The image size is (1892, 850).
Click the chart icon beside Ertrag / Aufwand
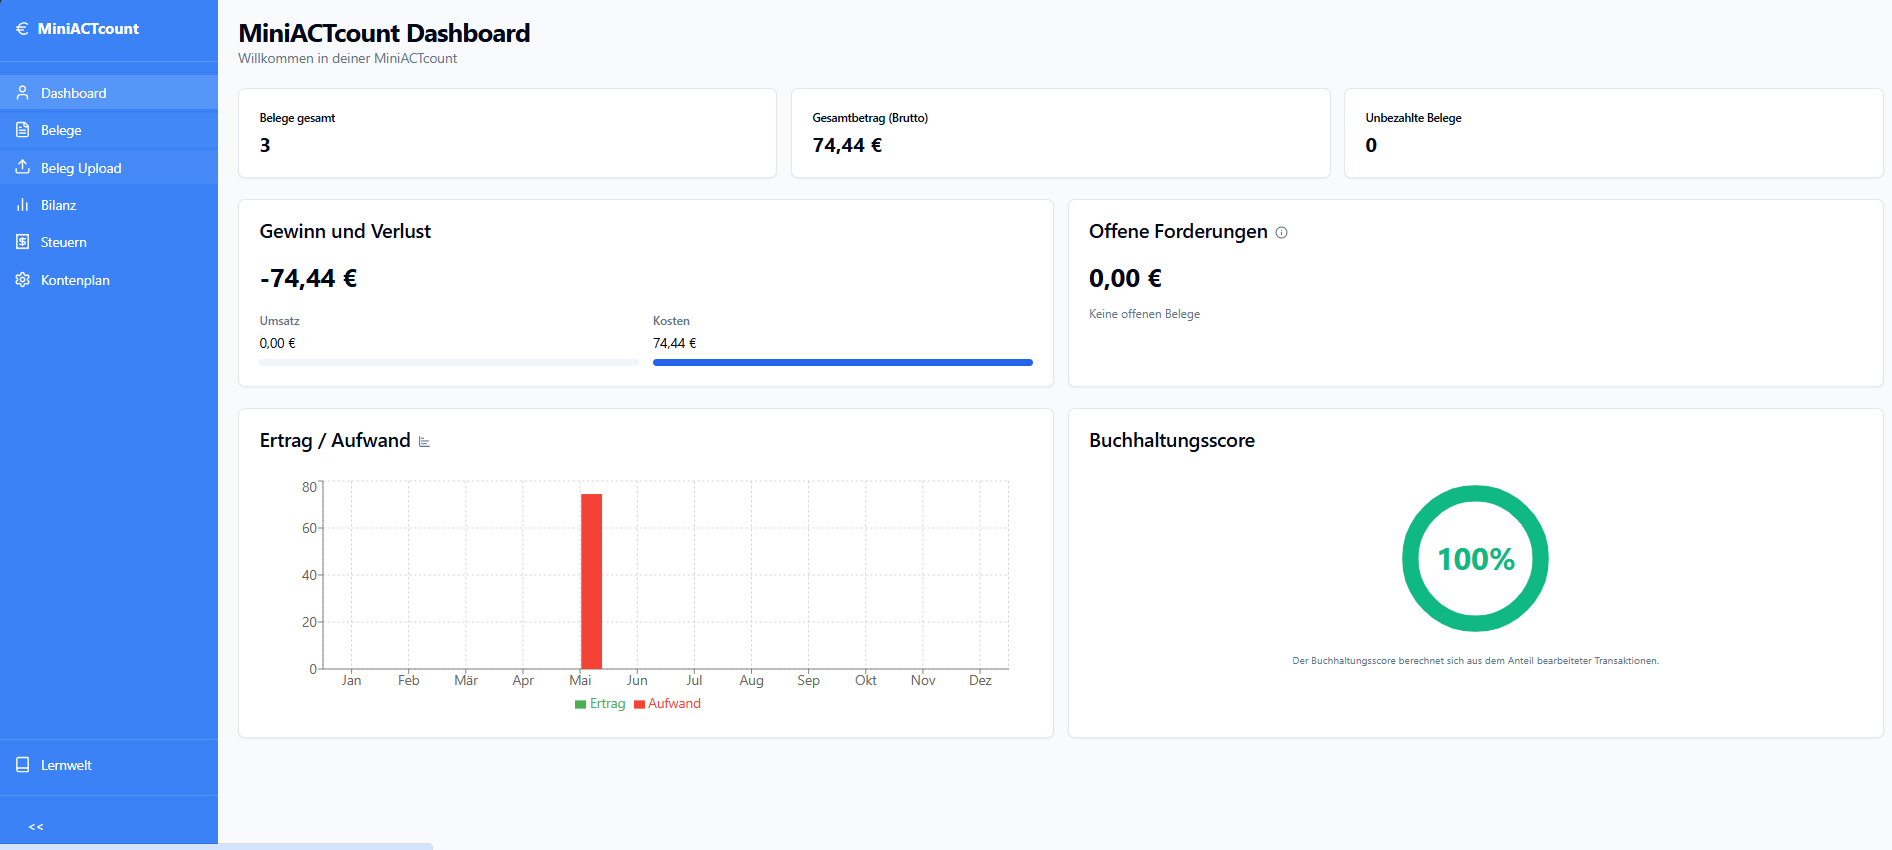424,441
